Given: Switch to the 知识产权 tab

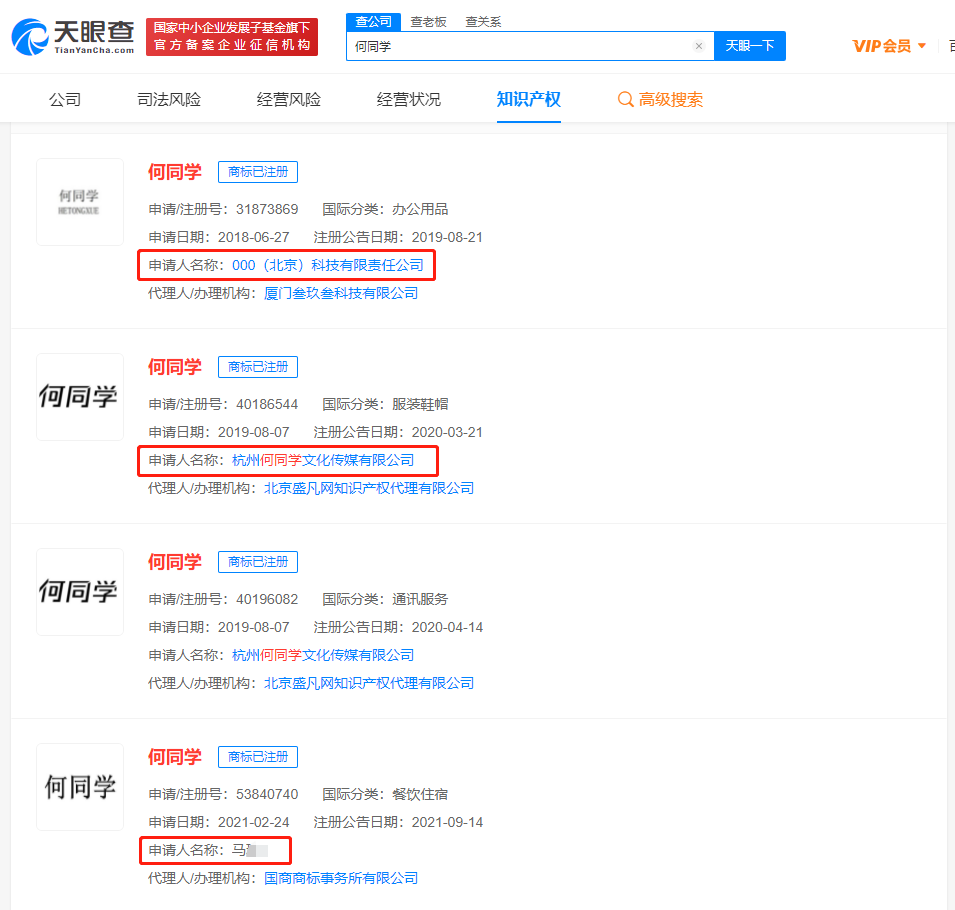Looking at the screenshot, I should point(529,99).
